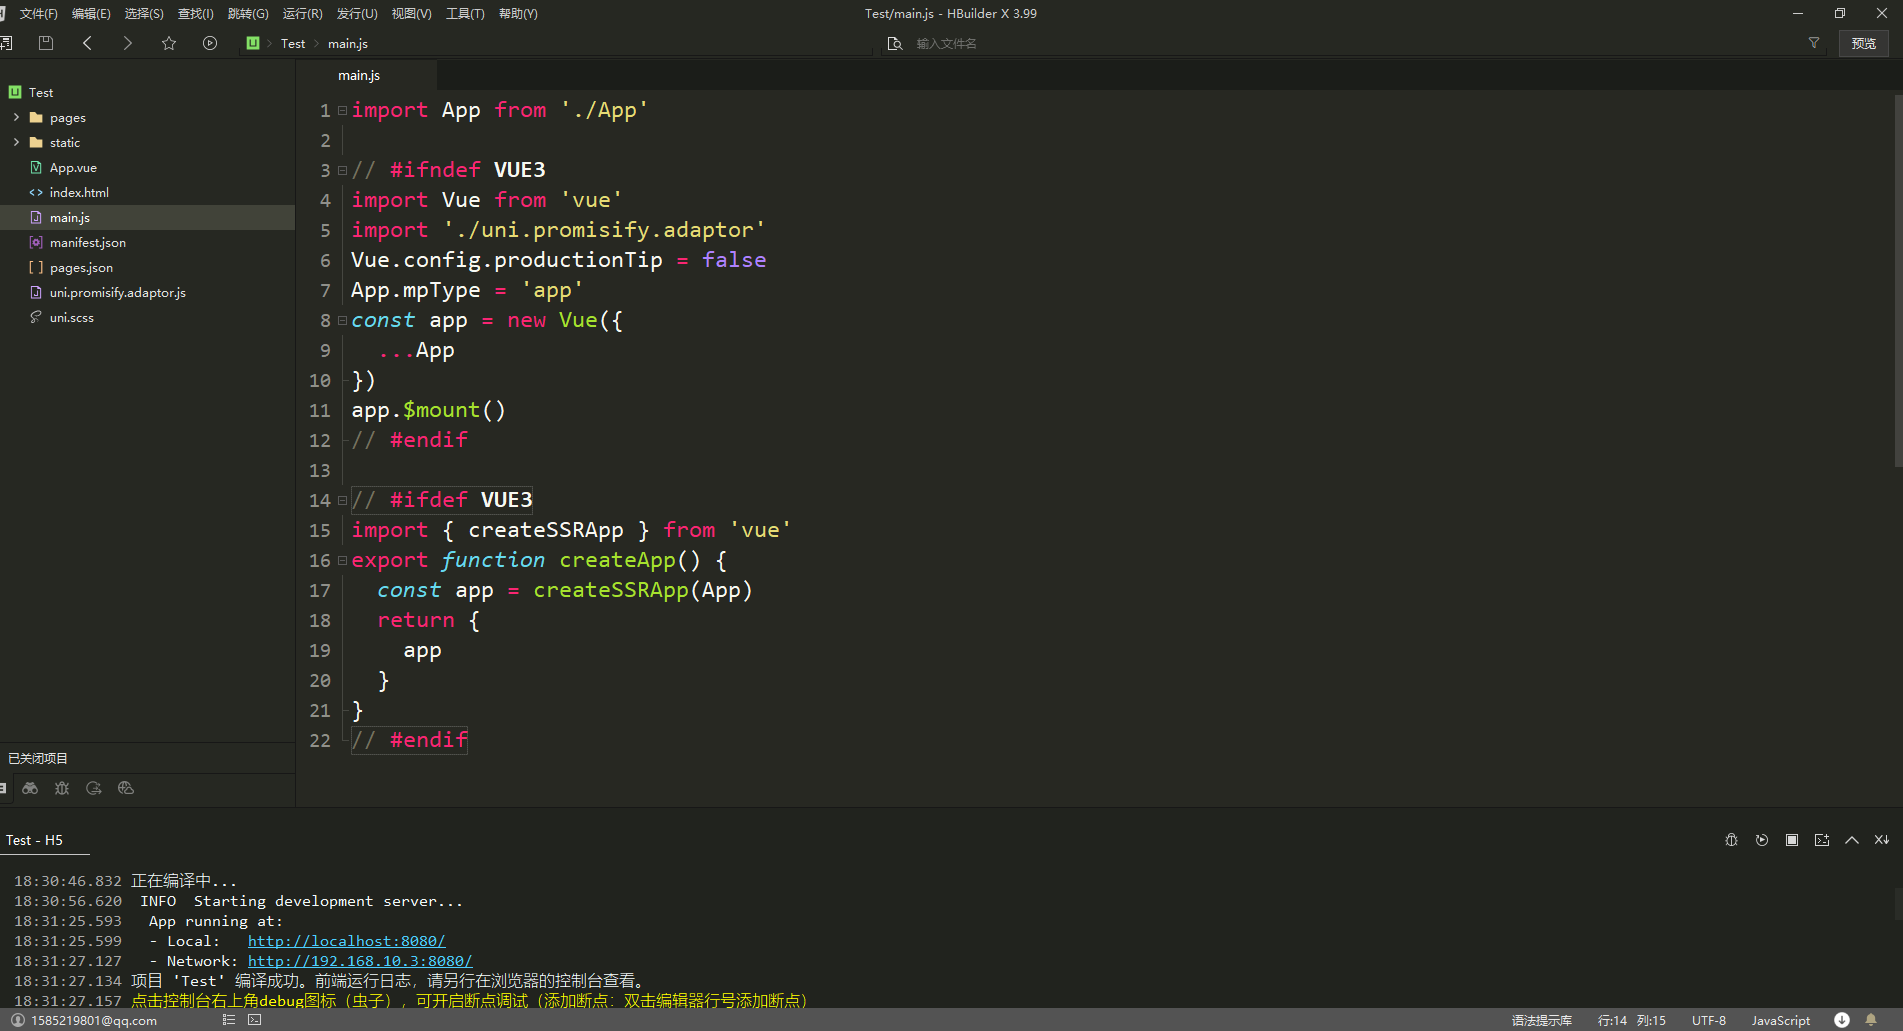Click the save file icon in toolbar
Viewport: 1903px width, 1031px height.
pyautogui.click(x=45, y=43)
